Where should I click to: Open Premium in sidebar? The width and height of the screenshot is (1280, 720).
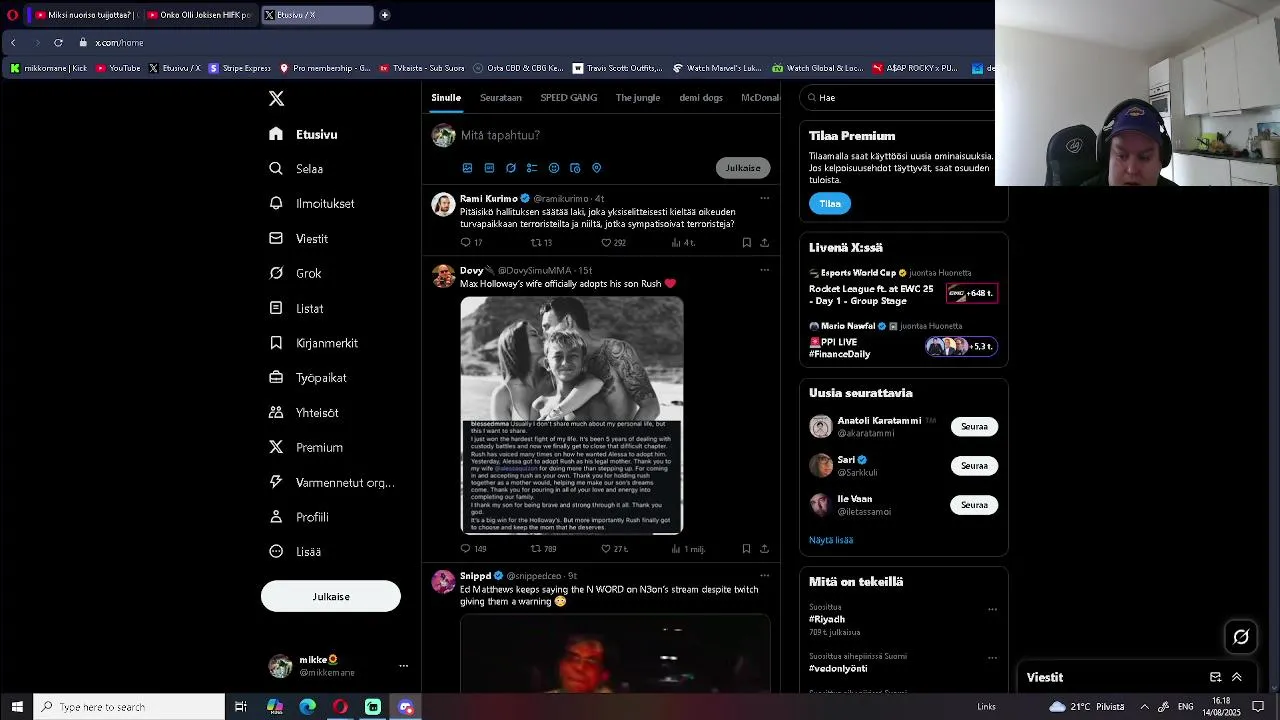pos(307,447)
